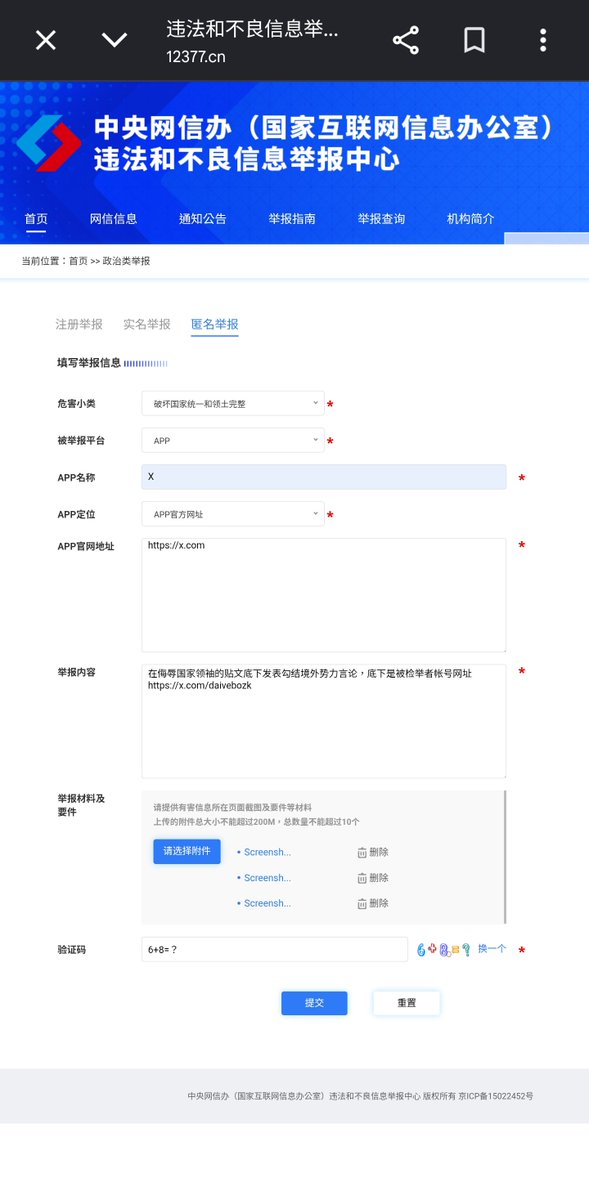The width and height of the screenshot is (589, 1200).
Task: Switch to 注册举报 tab
Action: pos(79,324)
